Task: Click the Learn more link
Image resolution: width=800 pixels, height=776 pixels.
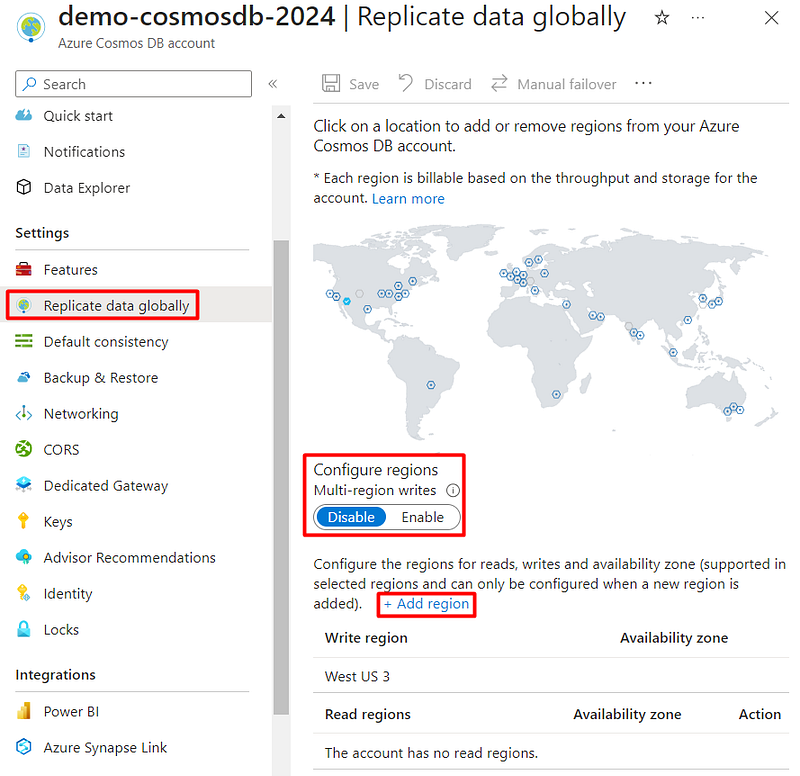Action: click(x=408, y=198)
